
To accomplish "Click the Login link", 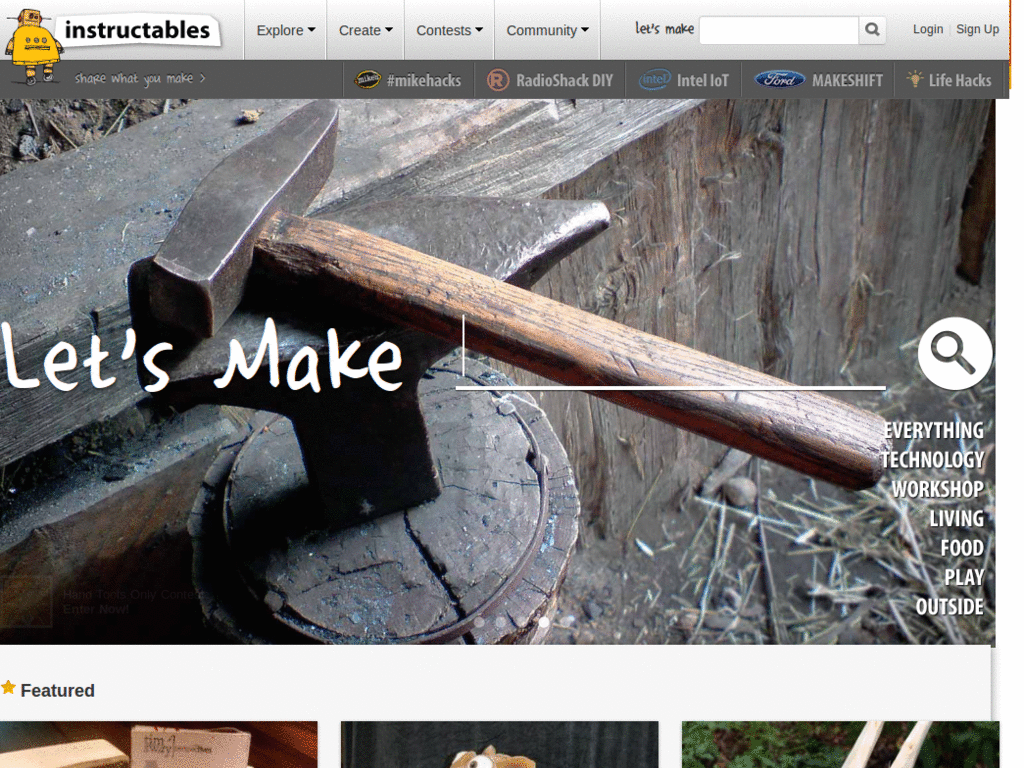I will (928, 29).
